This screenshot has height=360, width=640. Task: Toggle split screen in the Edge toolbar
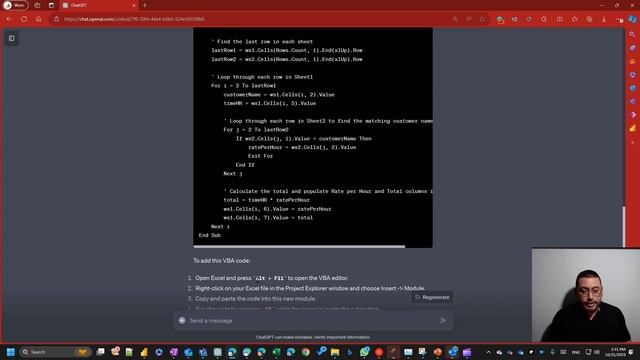(x=560, y=19)
